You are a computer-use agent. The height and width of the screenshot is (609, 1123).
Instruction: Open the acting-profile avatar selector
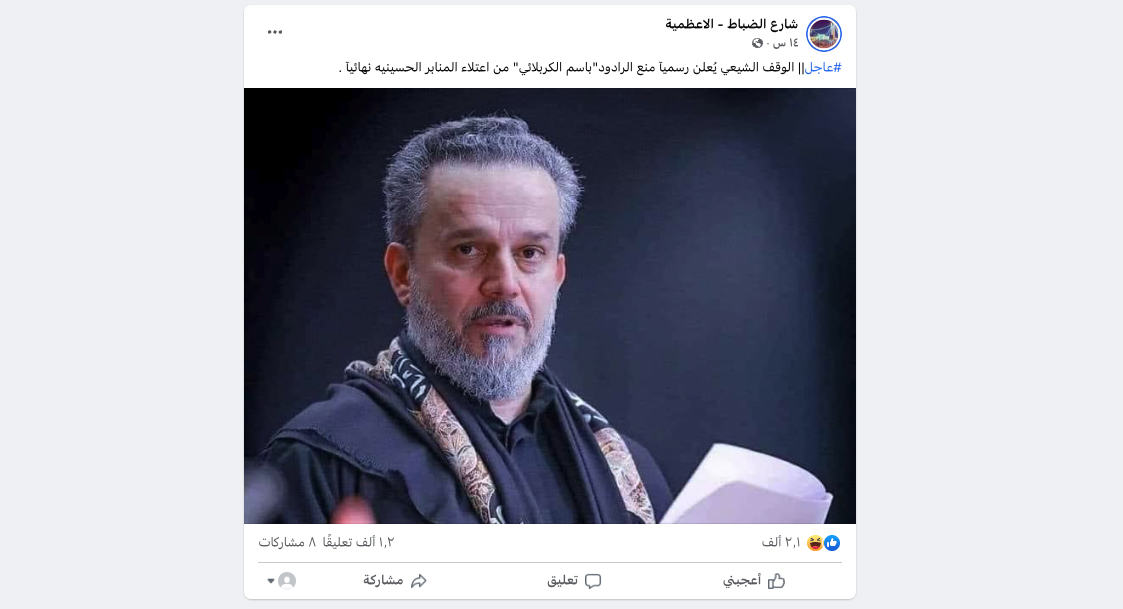287,580
